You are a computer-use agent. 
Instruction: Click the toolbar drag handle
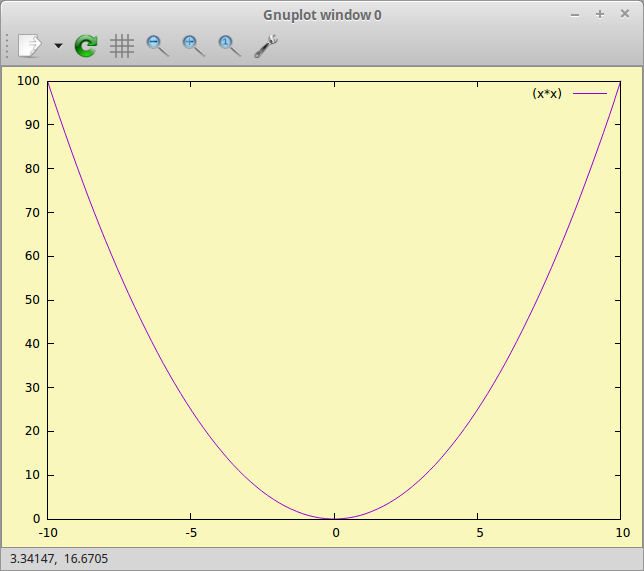pyautogui.click(x=8, y=45)
